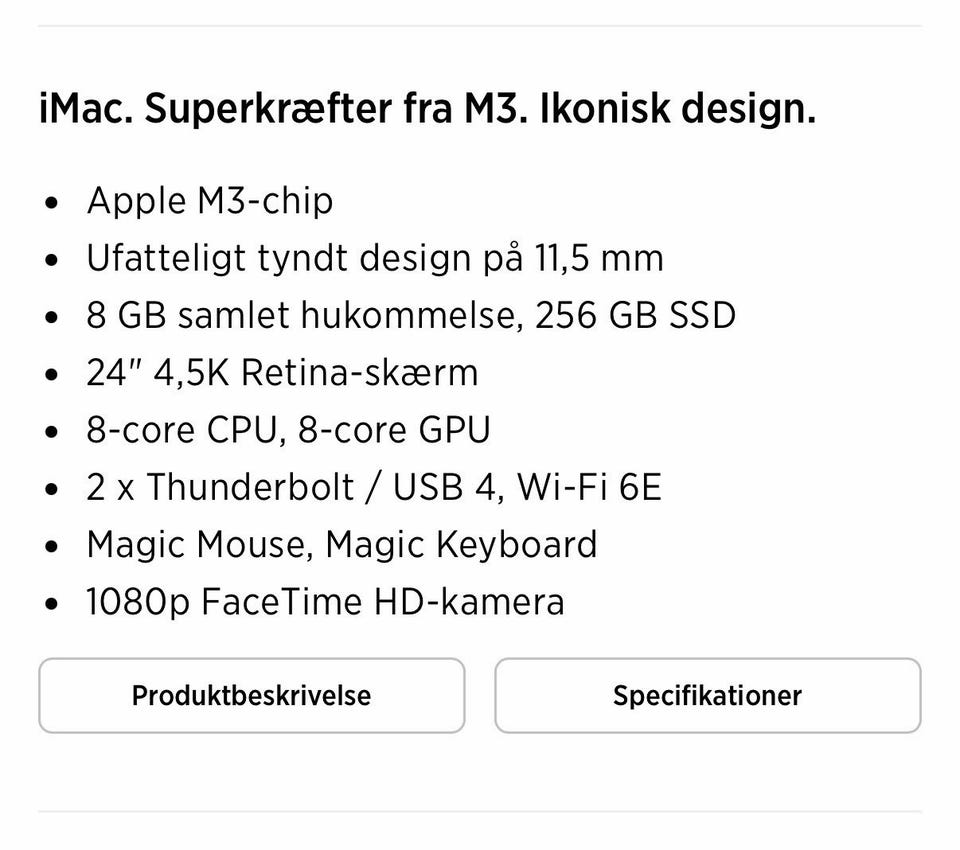This screenshot has height=850, width=960.
Task: Click the bullet beside 24″ 4,5K Retina-skærm
Action: tap(53, 375)
